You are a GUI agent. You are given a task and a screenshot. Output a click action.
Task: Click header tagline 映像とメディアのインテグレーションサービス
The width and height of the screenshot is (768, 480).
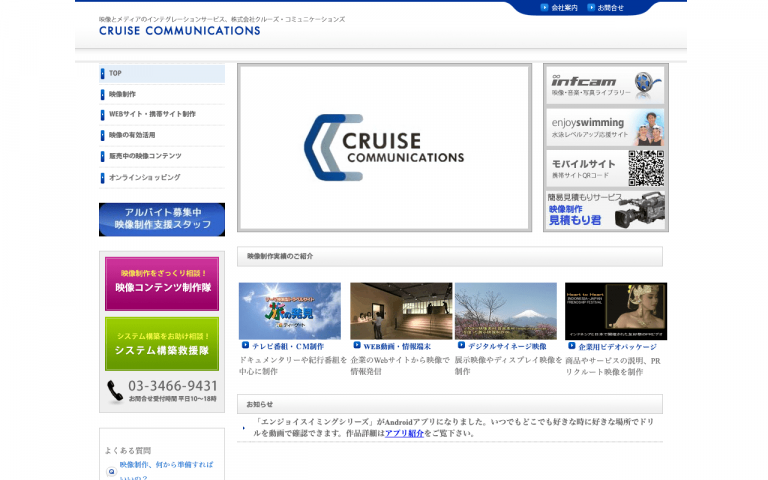pyautogui.click(x=222, y=20)
